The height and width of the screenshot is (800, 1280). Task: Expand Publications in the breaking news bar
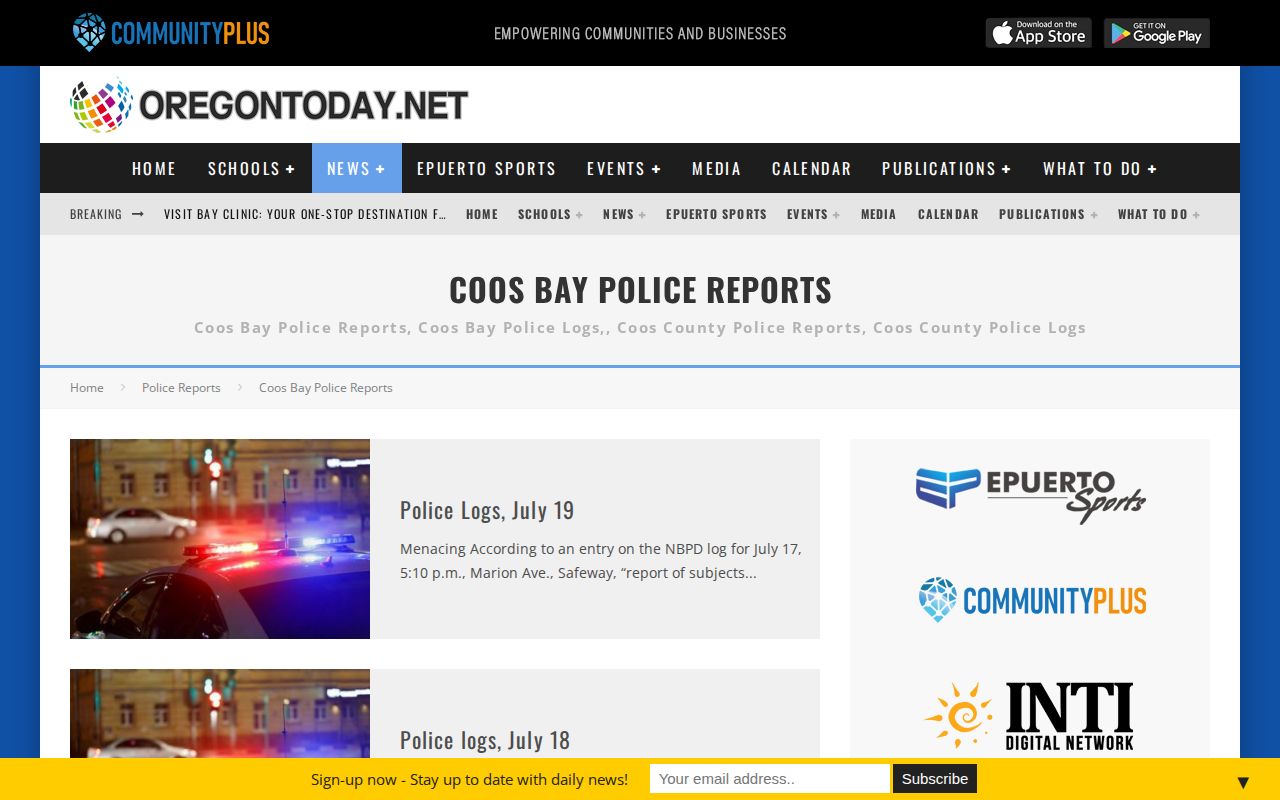tap(1048, 214)
